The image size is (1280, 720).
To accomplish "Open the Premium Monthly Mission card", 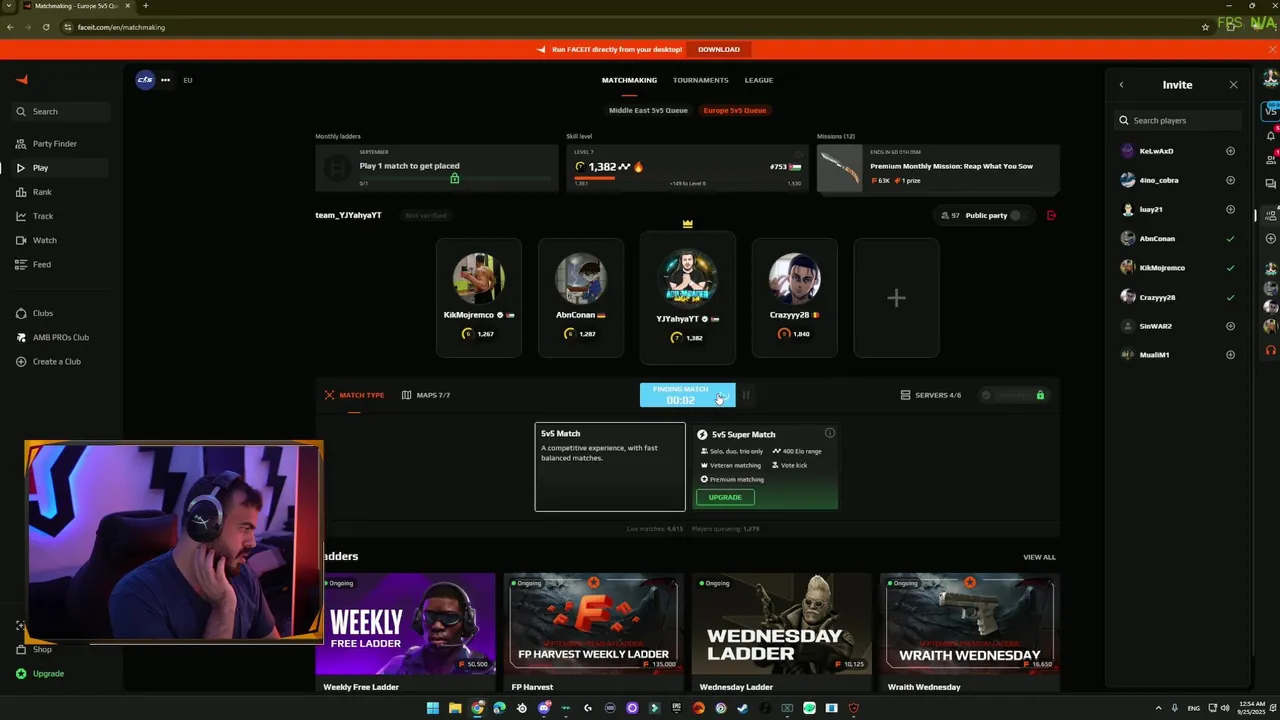I will click(938, 168).
